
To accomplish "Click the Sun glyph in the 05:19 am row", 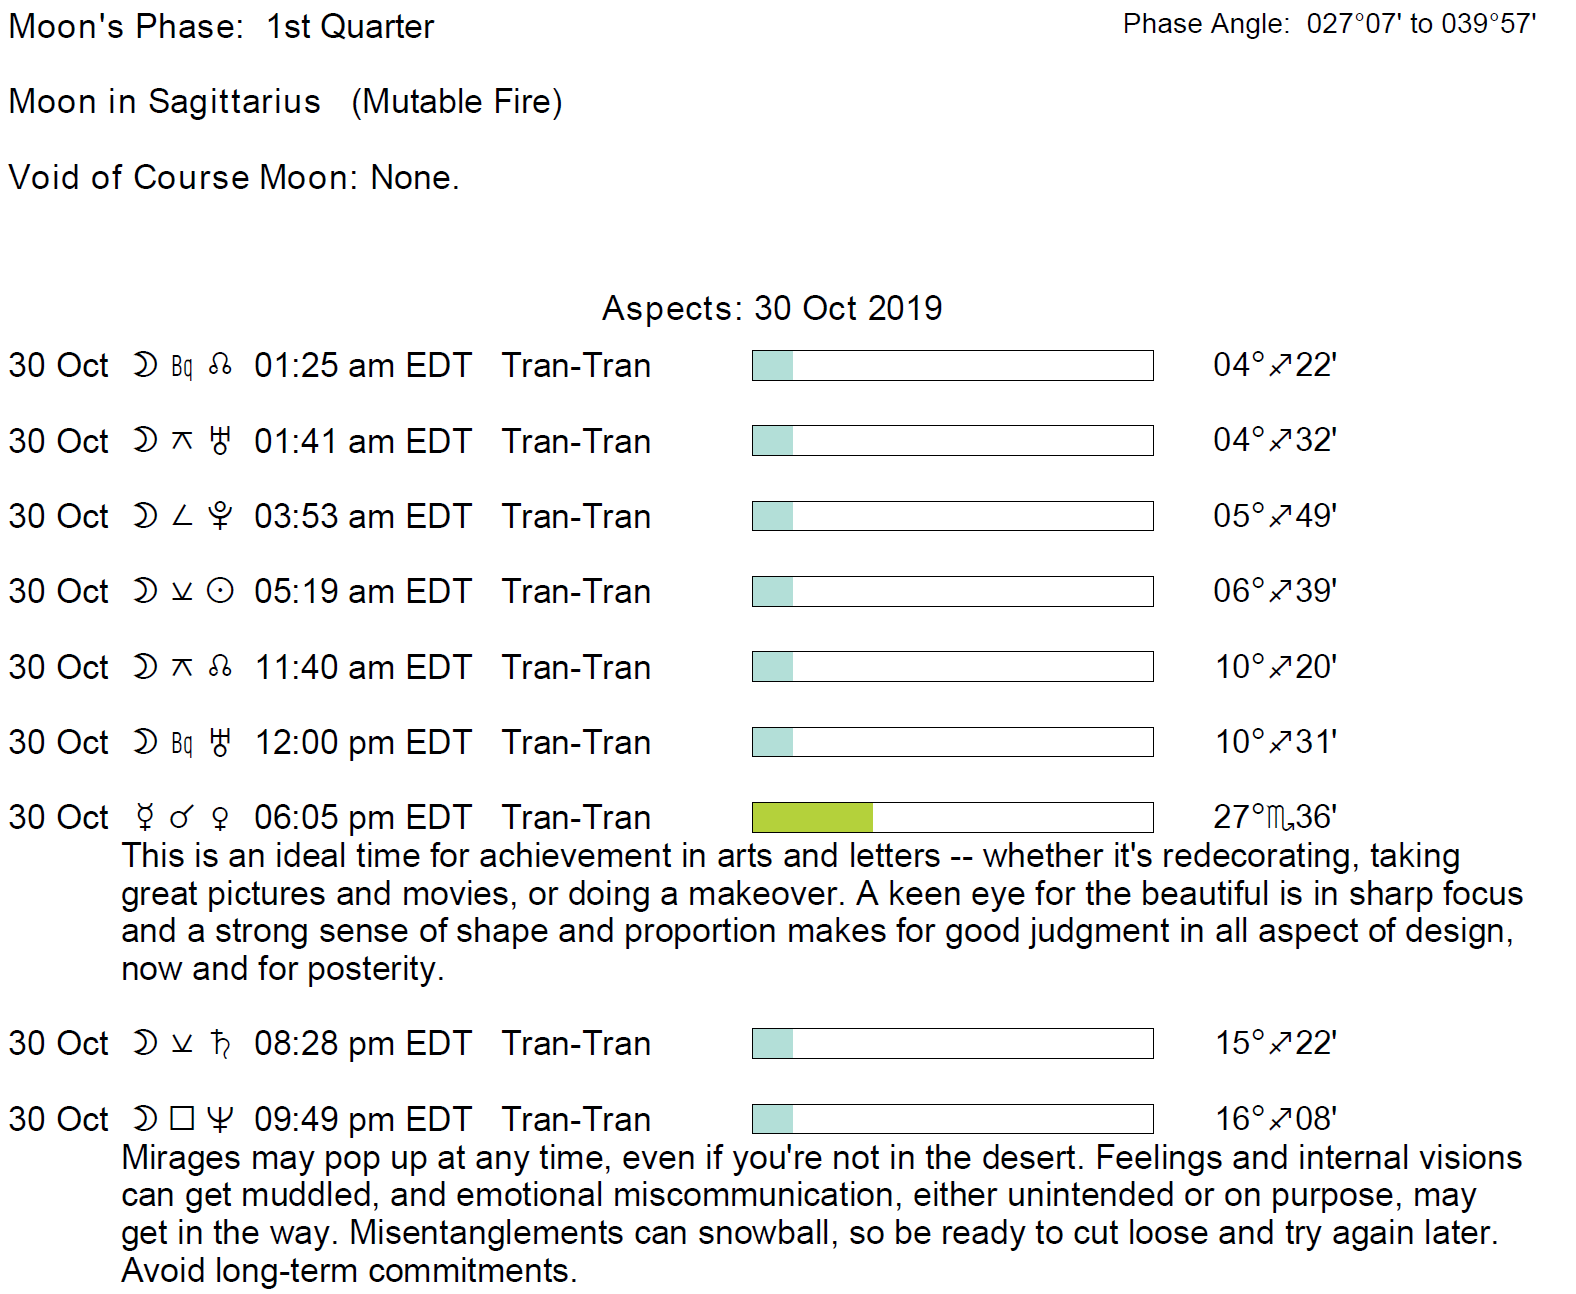I will [220, 591].
